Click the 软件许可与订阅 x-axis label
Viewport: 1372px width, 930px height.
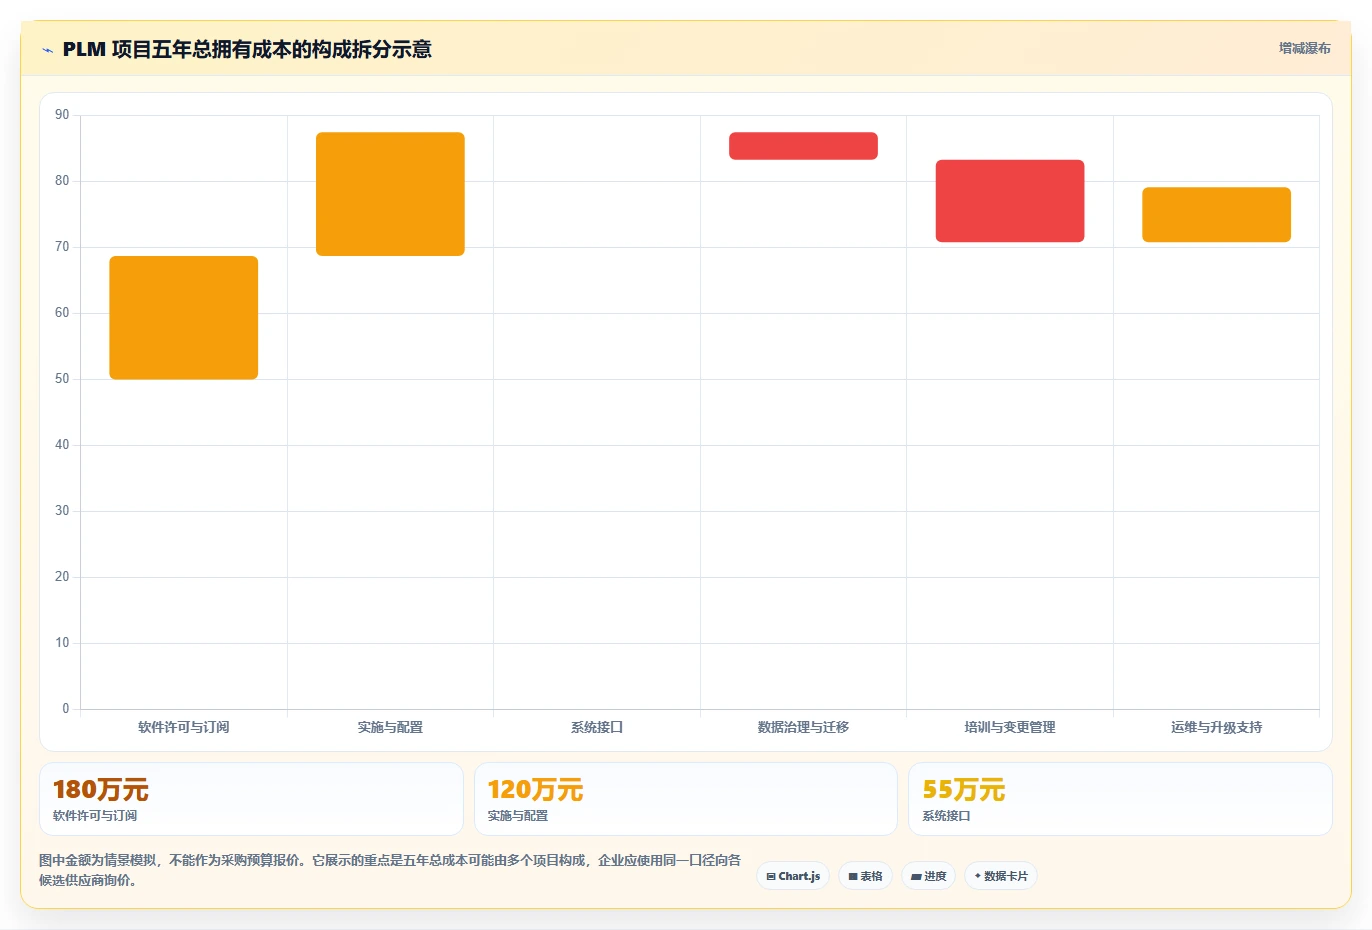tap(184, 727)
